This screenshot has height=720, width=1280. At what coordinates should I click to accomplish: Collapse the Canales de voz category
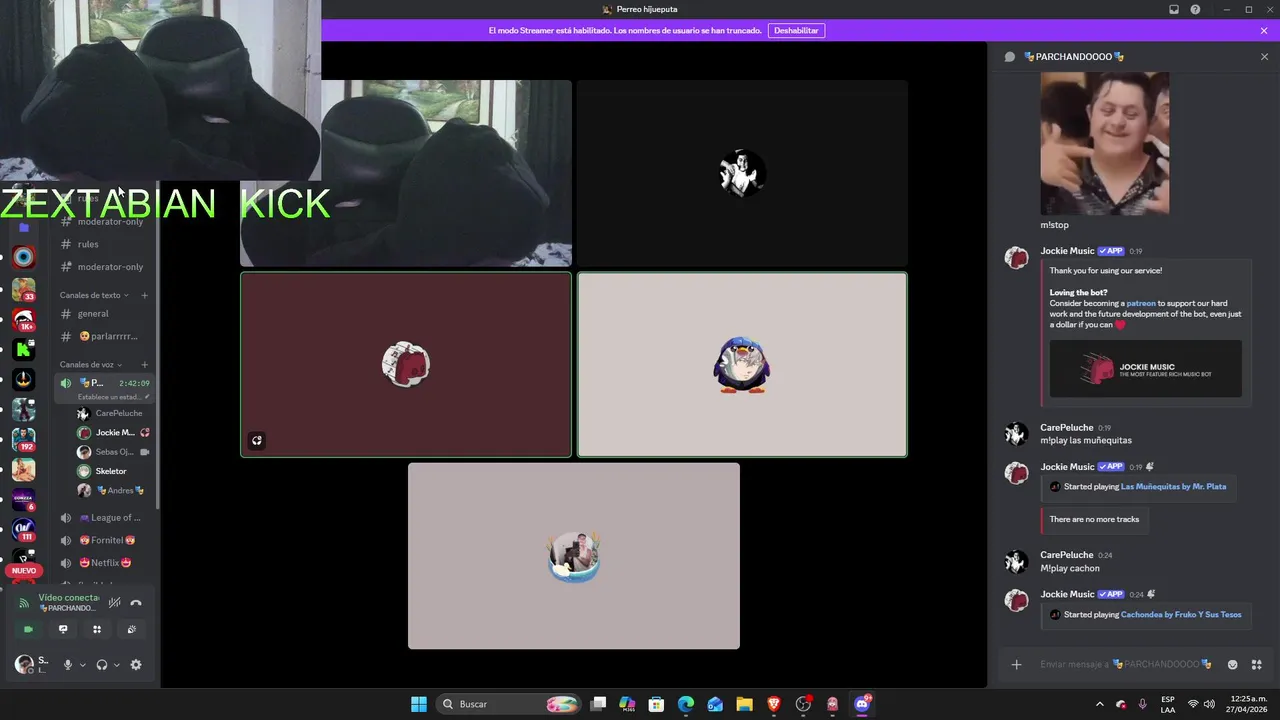pyautogui.click(x=91, y=365)
